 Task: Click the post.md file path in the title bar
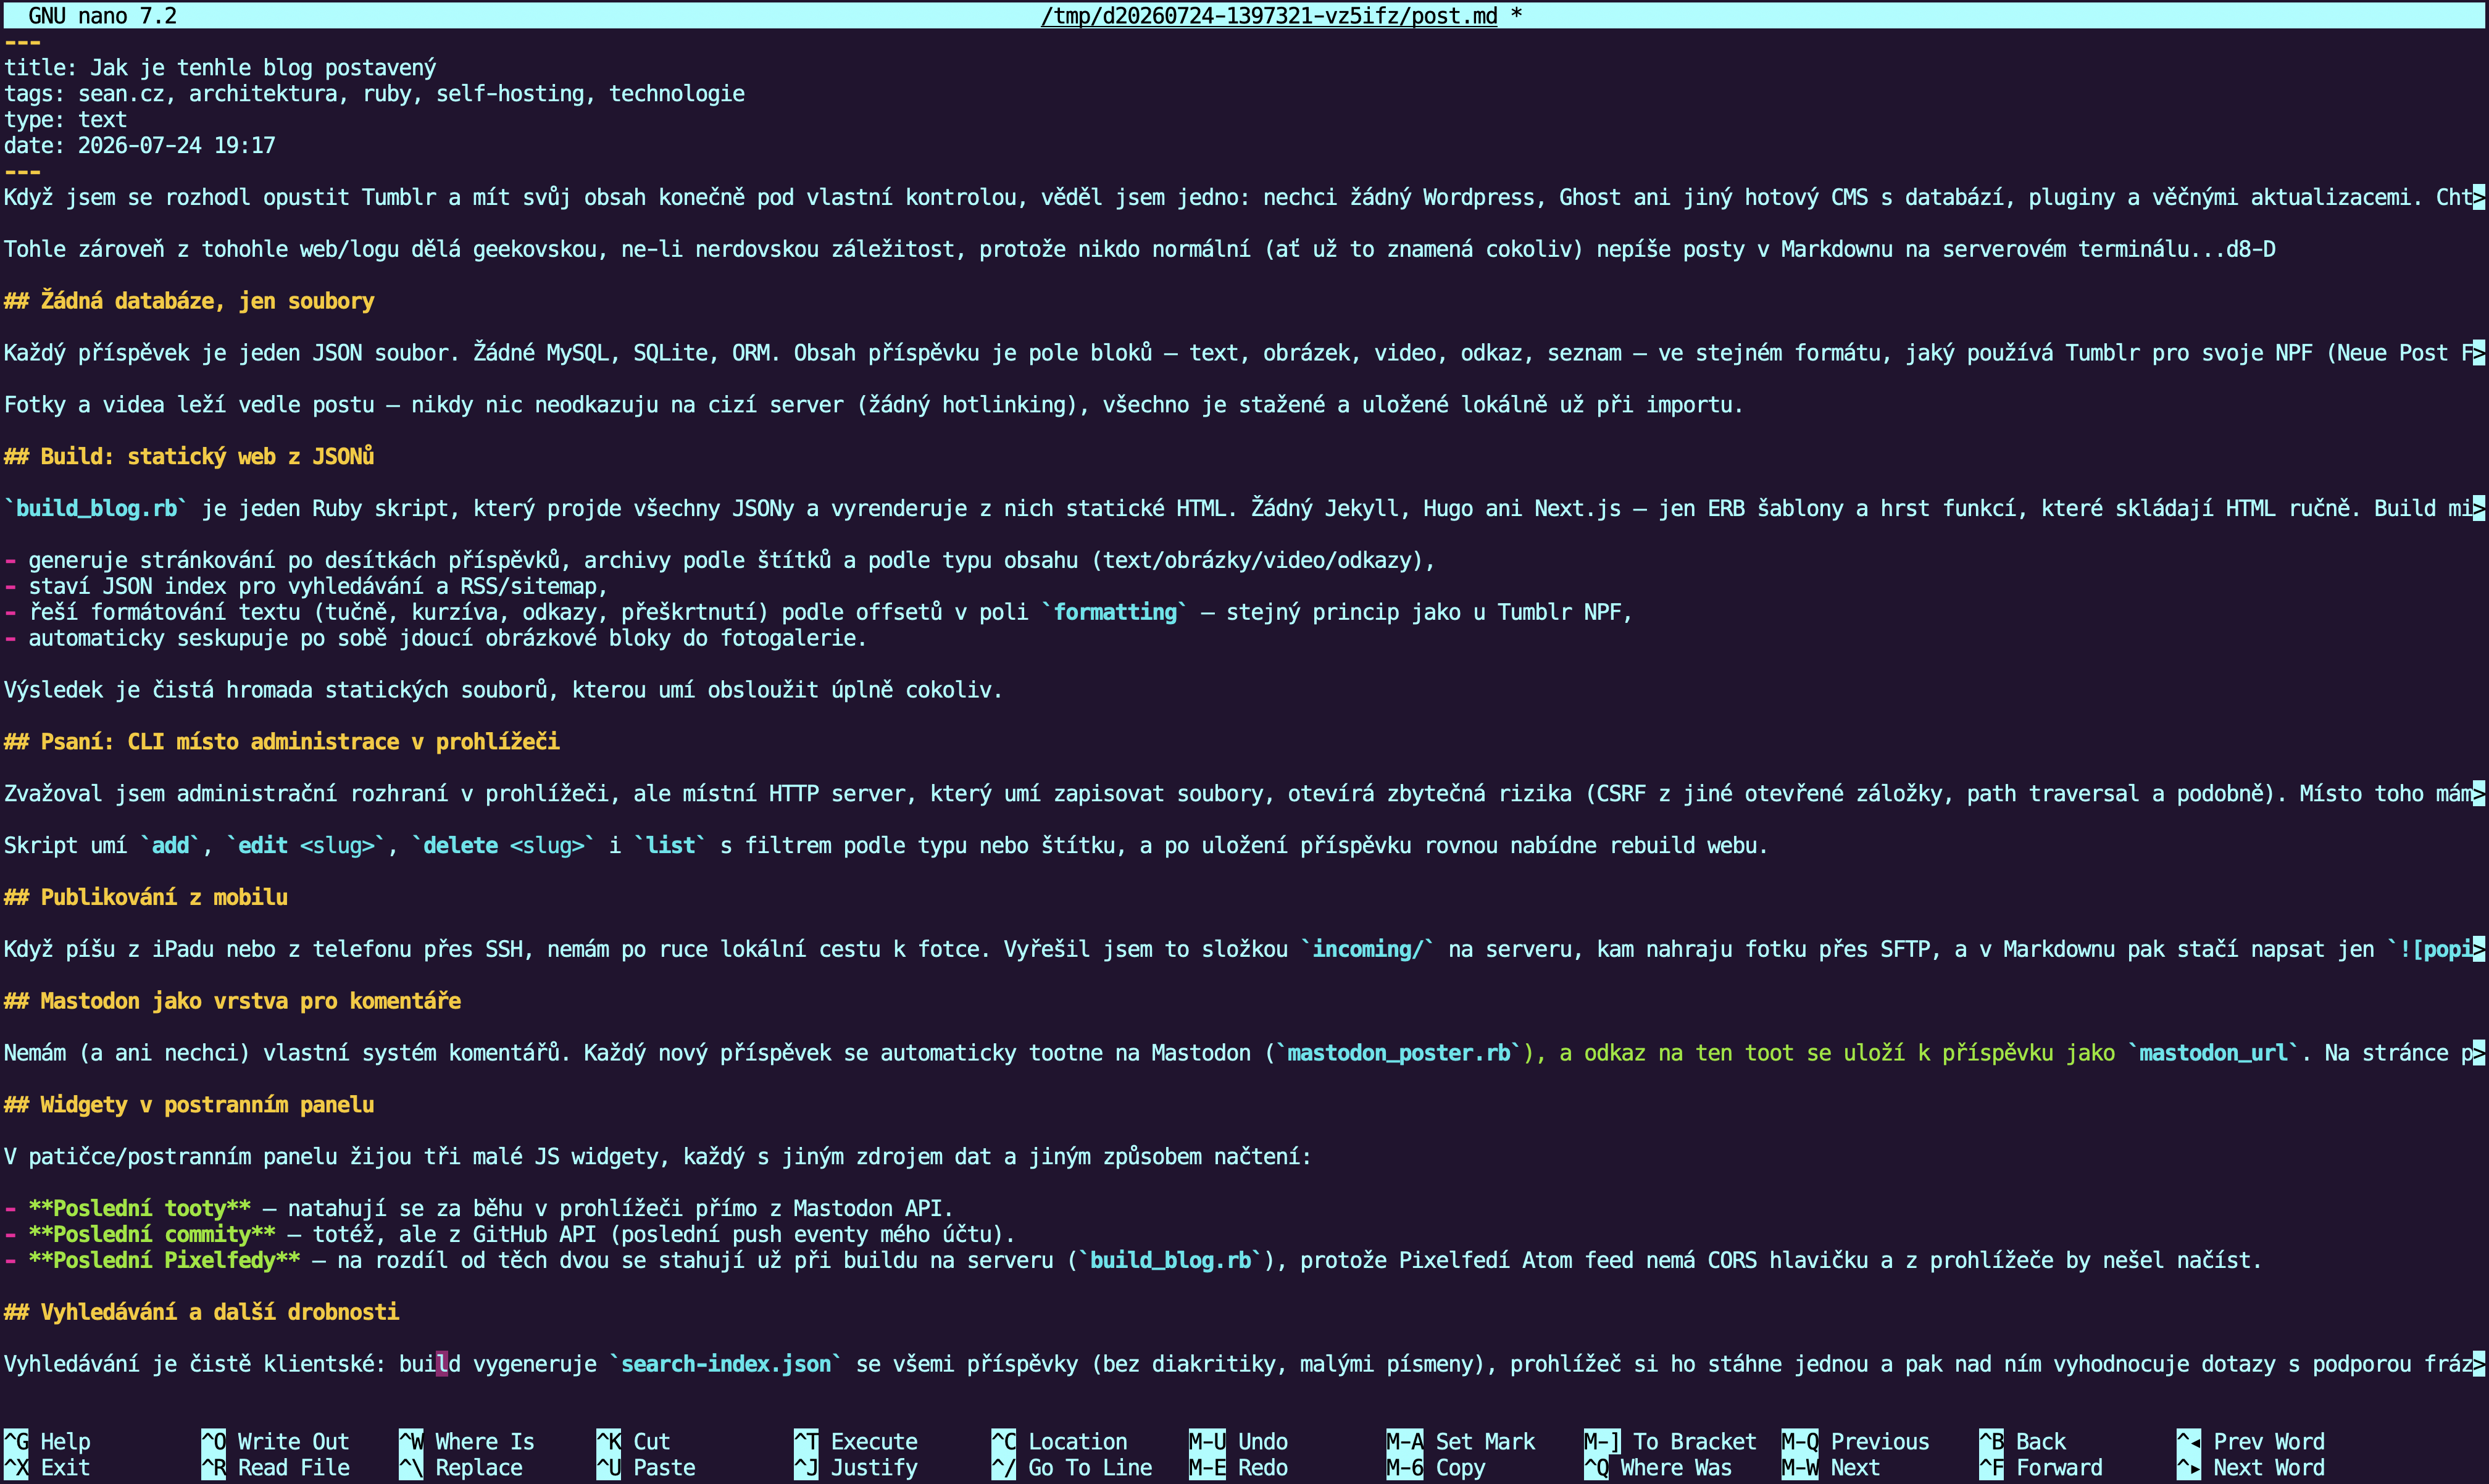coord(1269,15)
